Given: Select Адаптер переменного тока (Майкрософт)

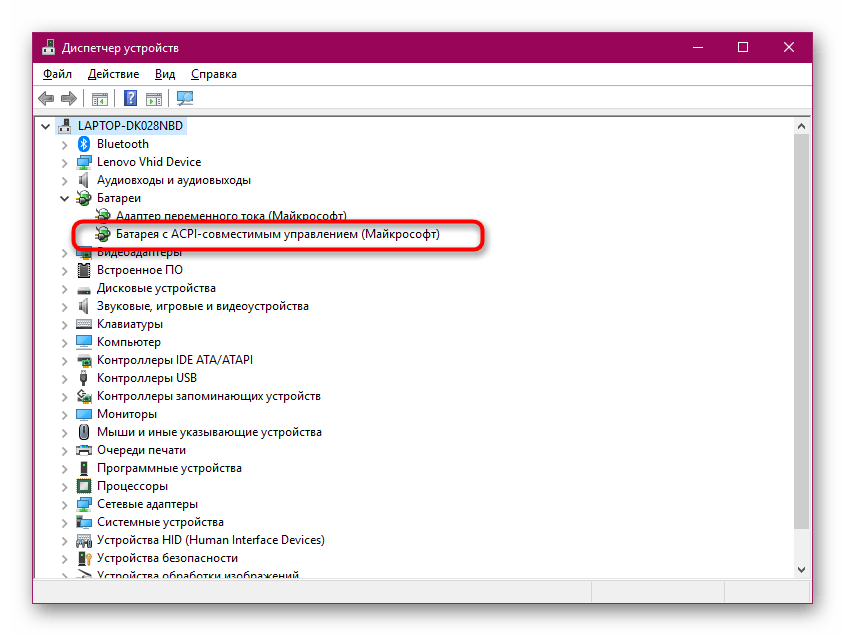Looking at the screenshot, I should [x=230, y=216].
